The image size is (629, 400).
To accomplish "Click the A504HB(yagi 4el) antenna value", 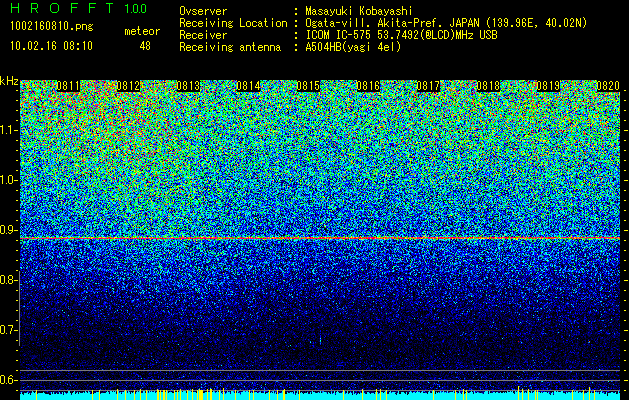I will (x=353, y=47).
